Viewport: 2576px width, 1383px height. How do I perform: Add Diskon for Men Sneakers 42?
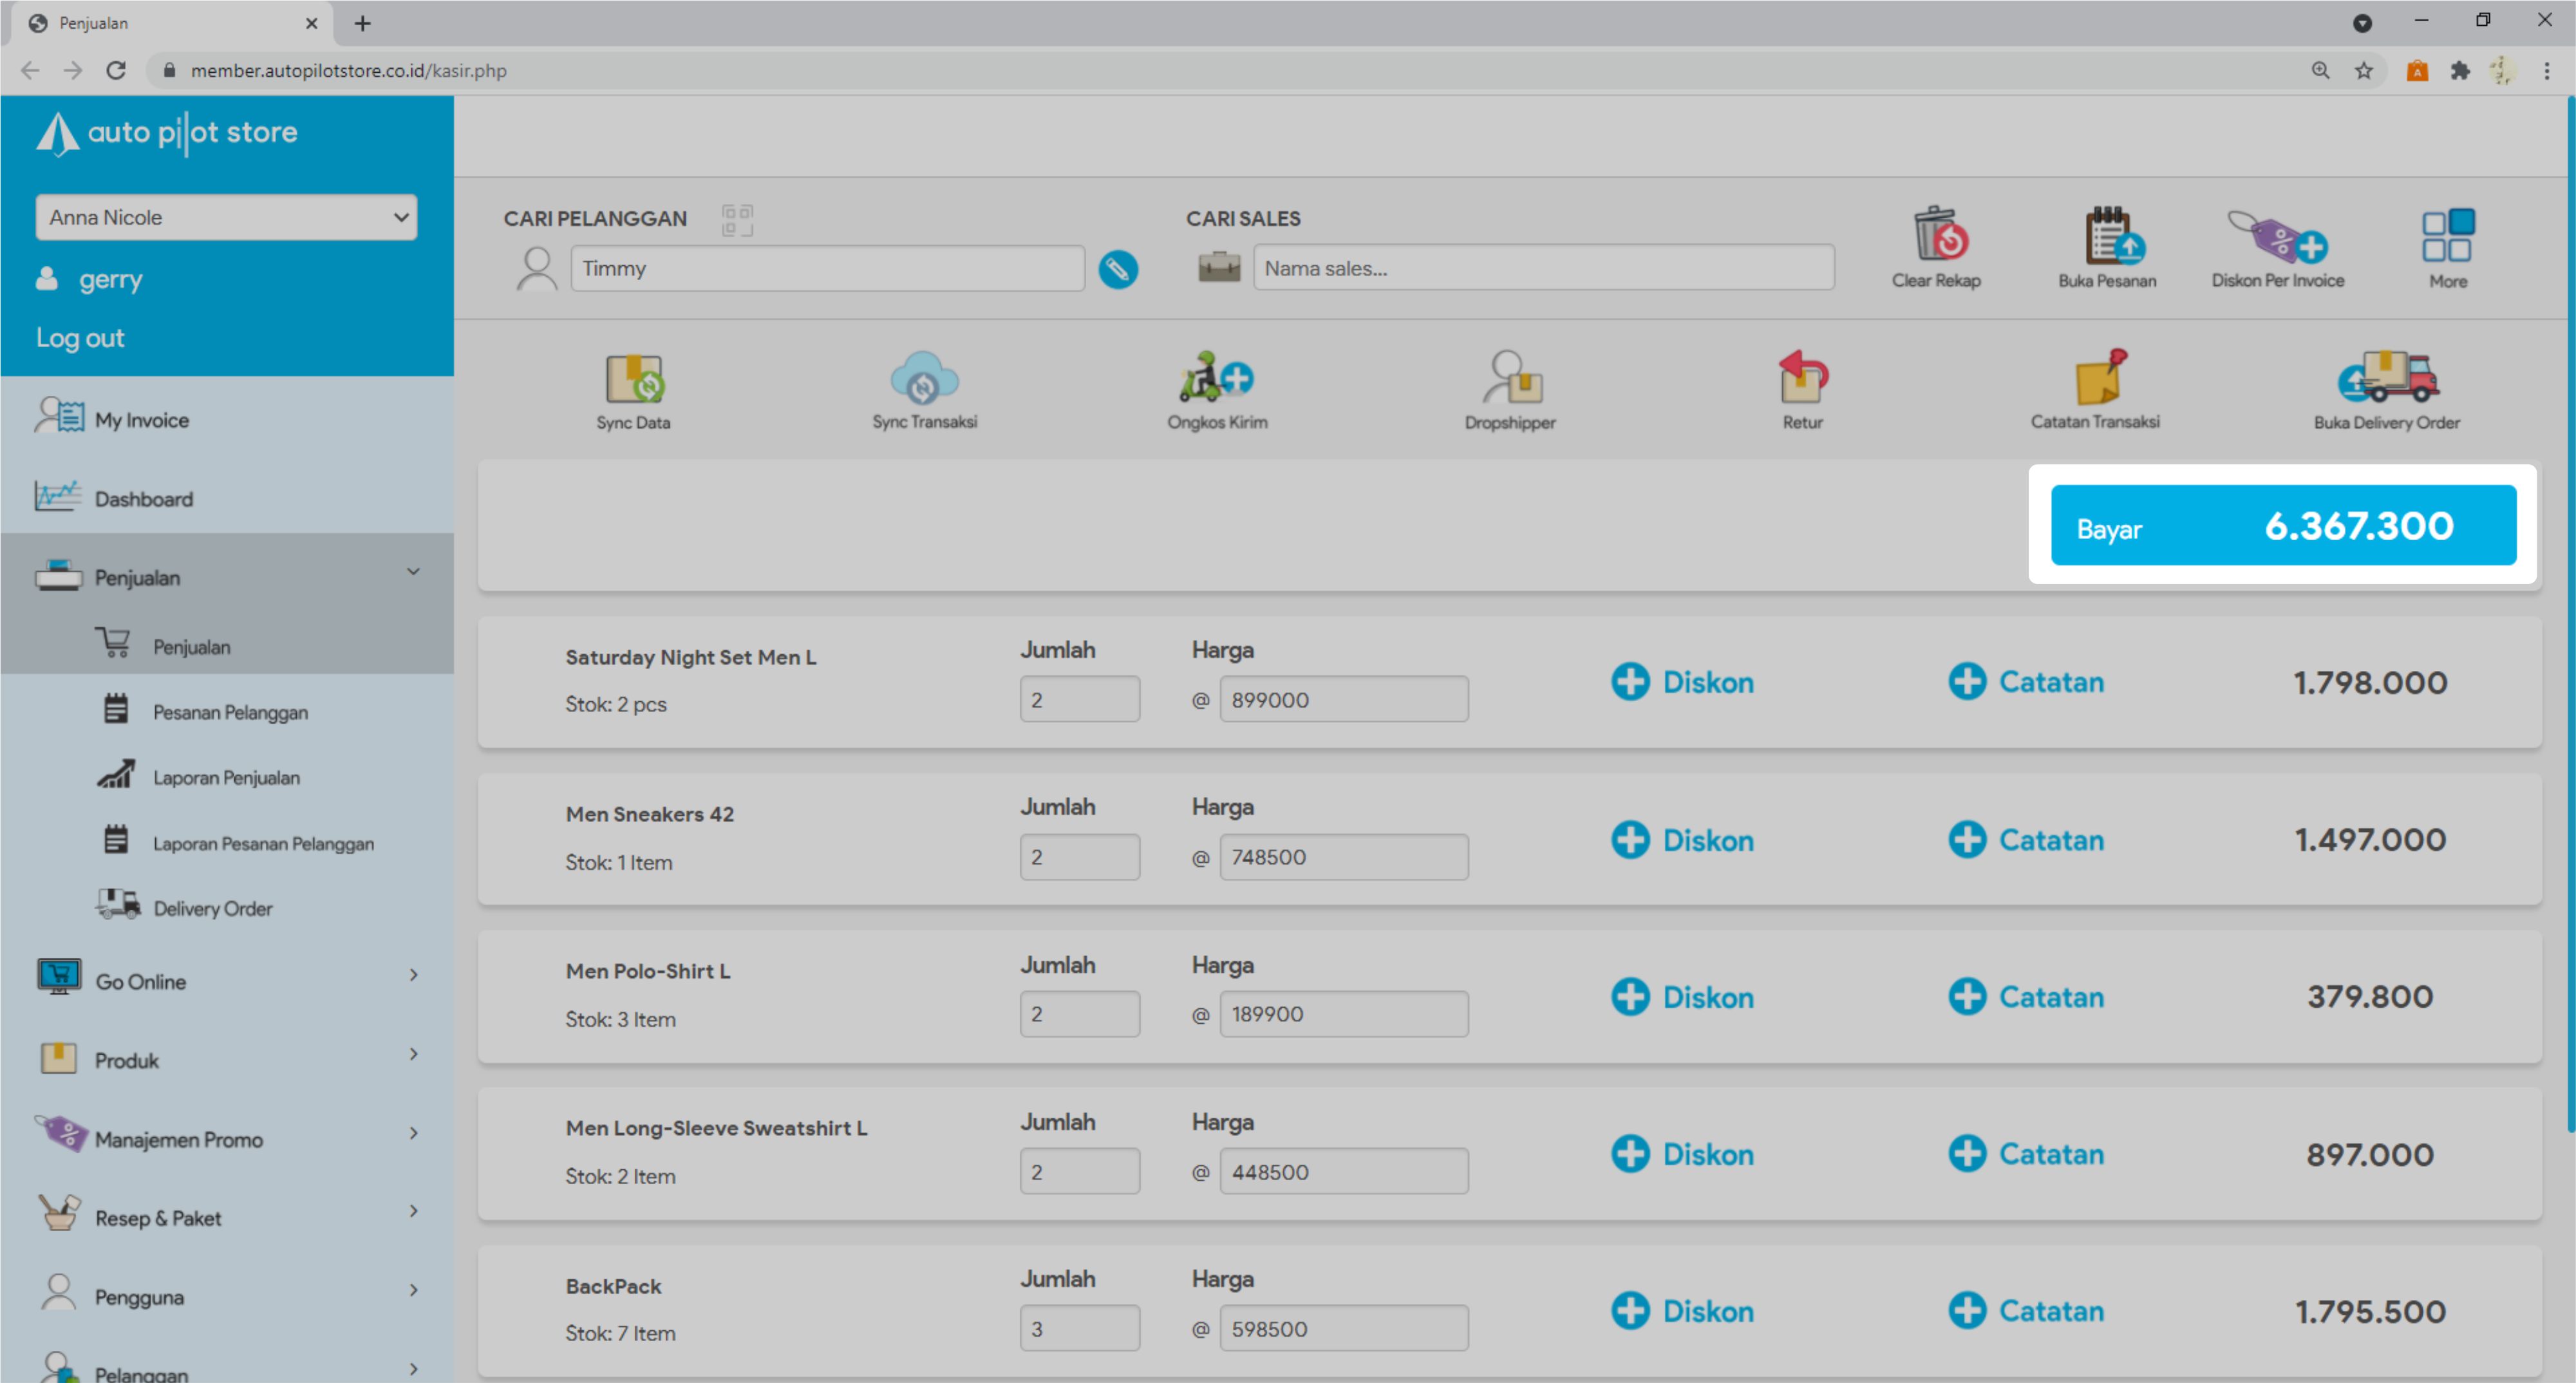[1683, 840]
